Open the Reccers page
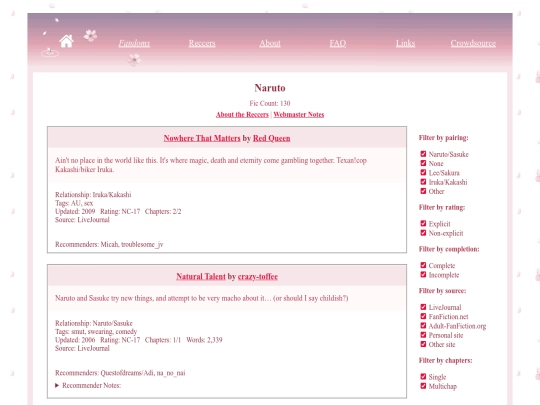 tap(202, 43)
